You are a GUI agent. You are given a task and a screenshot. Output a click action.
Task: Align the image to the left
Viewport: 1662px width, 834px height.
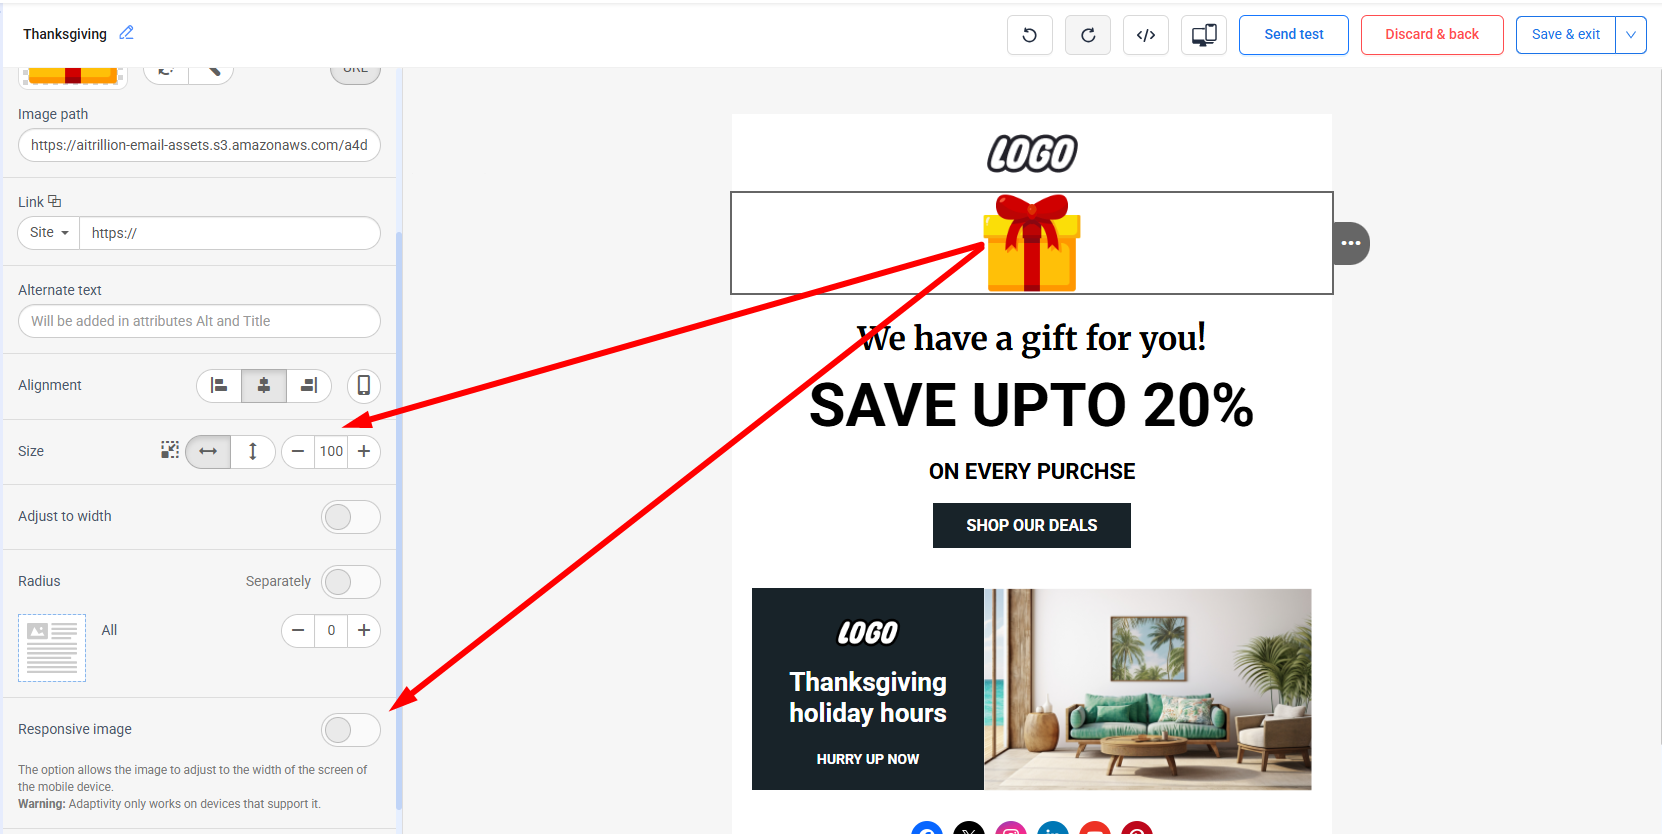pyautogui.click(x=219, y=385)
